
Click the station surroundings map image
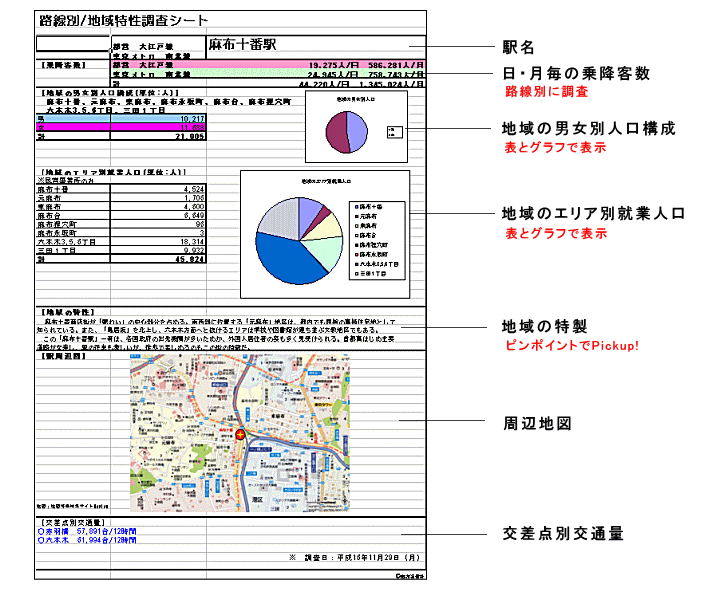point(240,433)
